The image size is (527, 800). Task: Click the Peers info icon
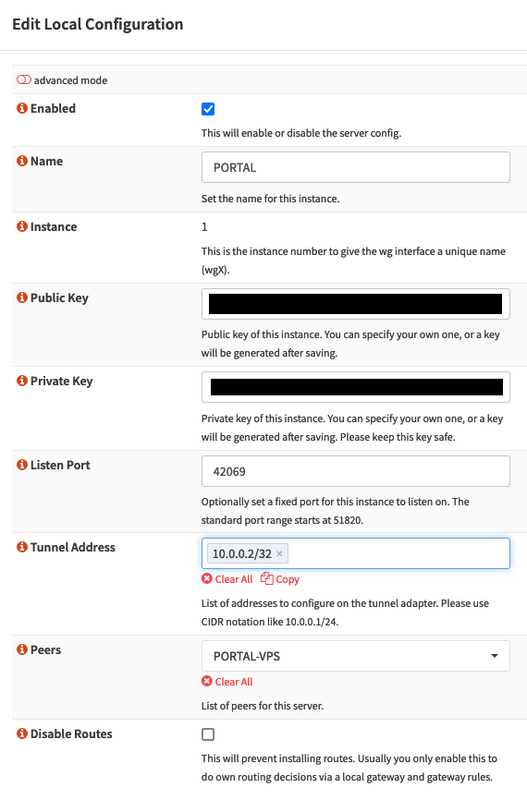[22, 649]
